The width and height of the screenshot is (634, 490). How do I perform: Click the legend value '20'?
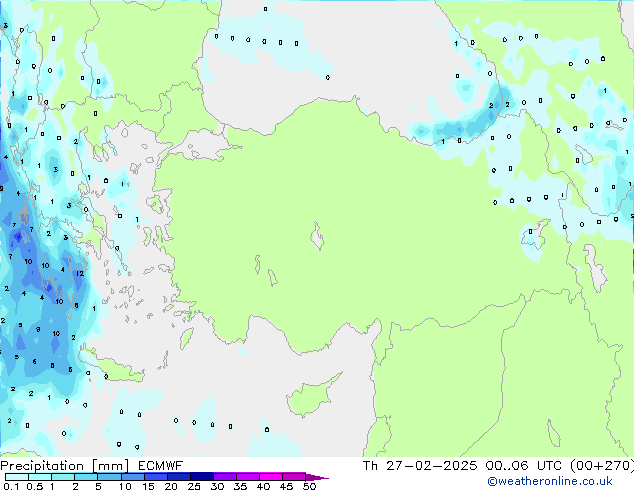[x=171, y=486]
